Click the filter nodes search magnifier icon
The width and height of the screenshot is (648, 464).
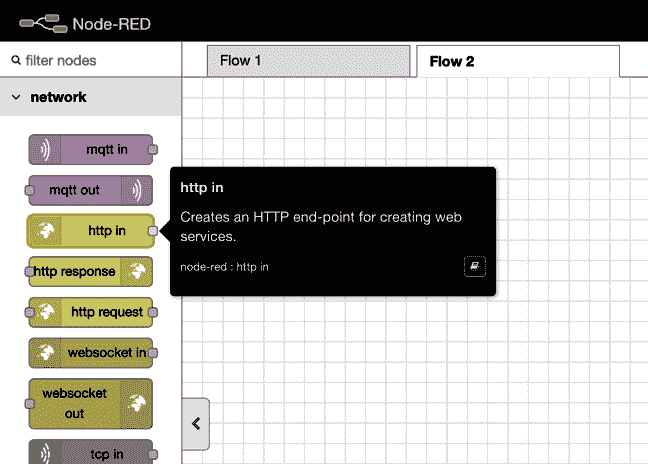coord(16,60)
